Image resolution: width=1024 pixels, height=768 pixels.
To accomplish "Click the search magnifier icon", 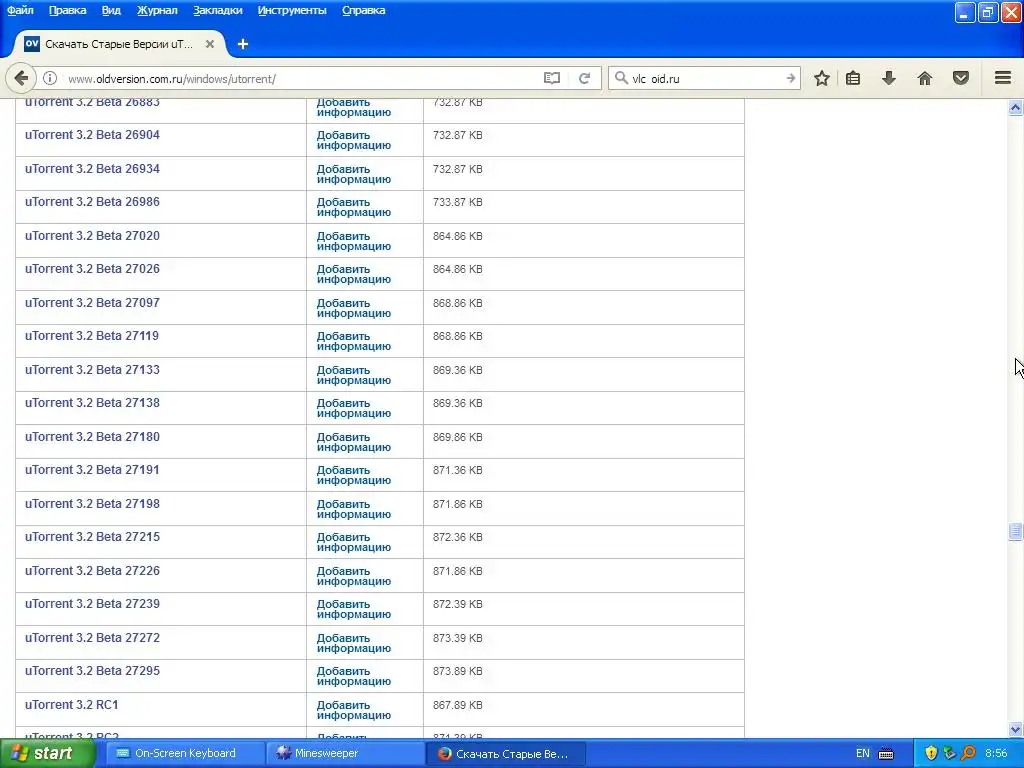I will 621,78.
